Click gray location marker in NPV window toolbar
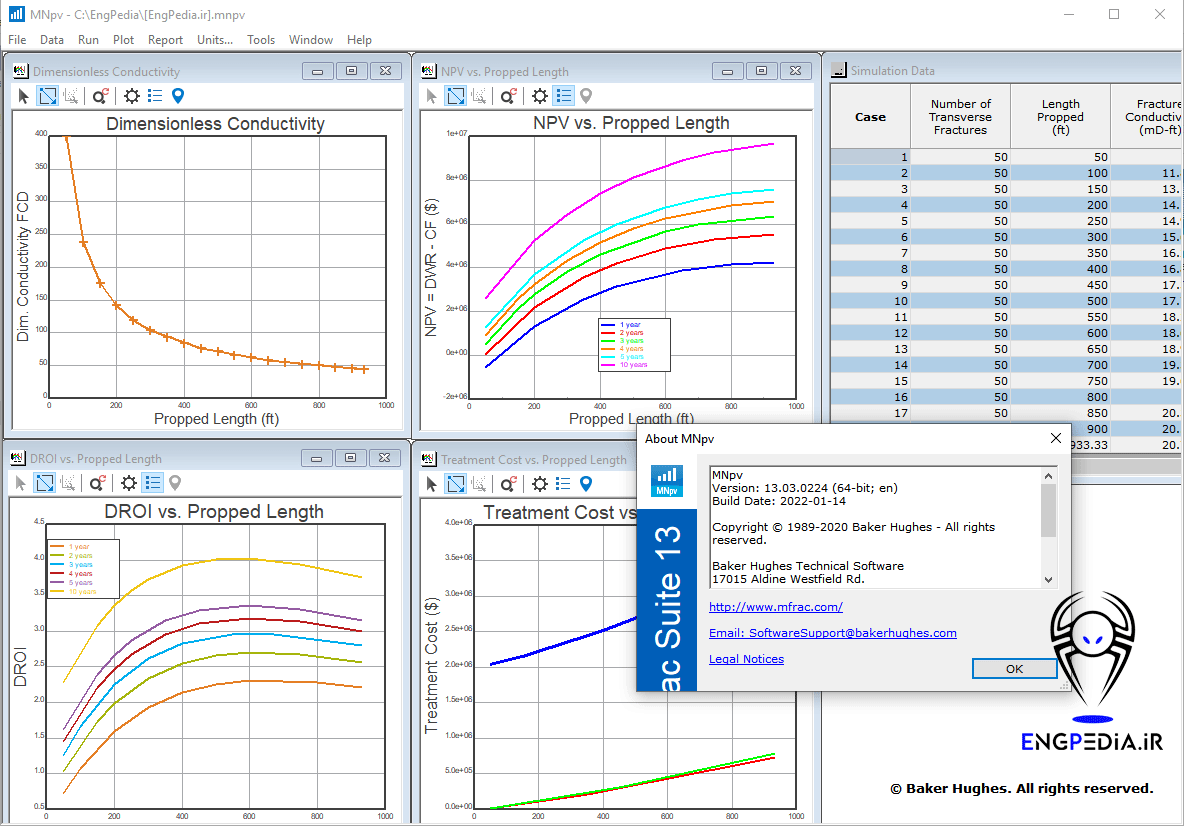The height and width of the screenshot is (826, 1184). (586, 96)
